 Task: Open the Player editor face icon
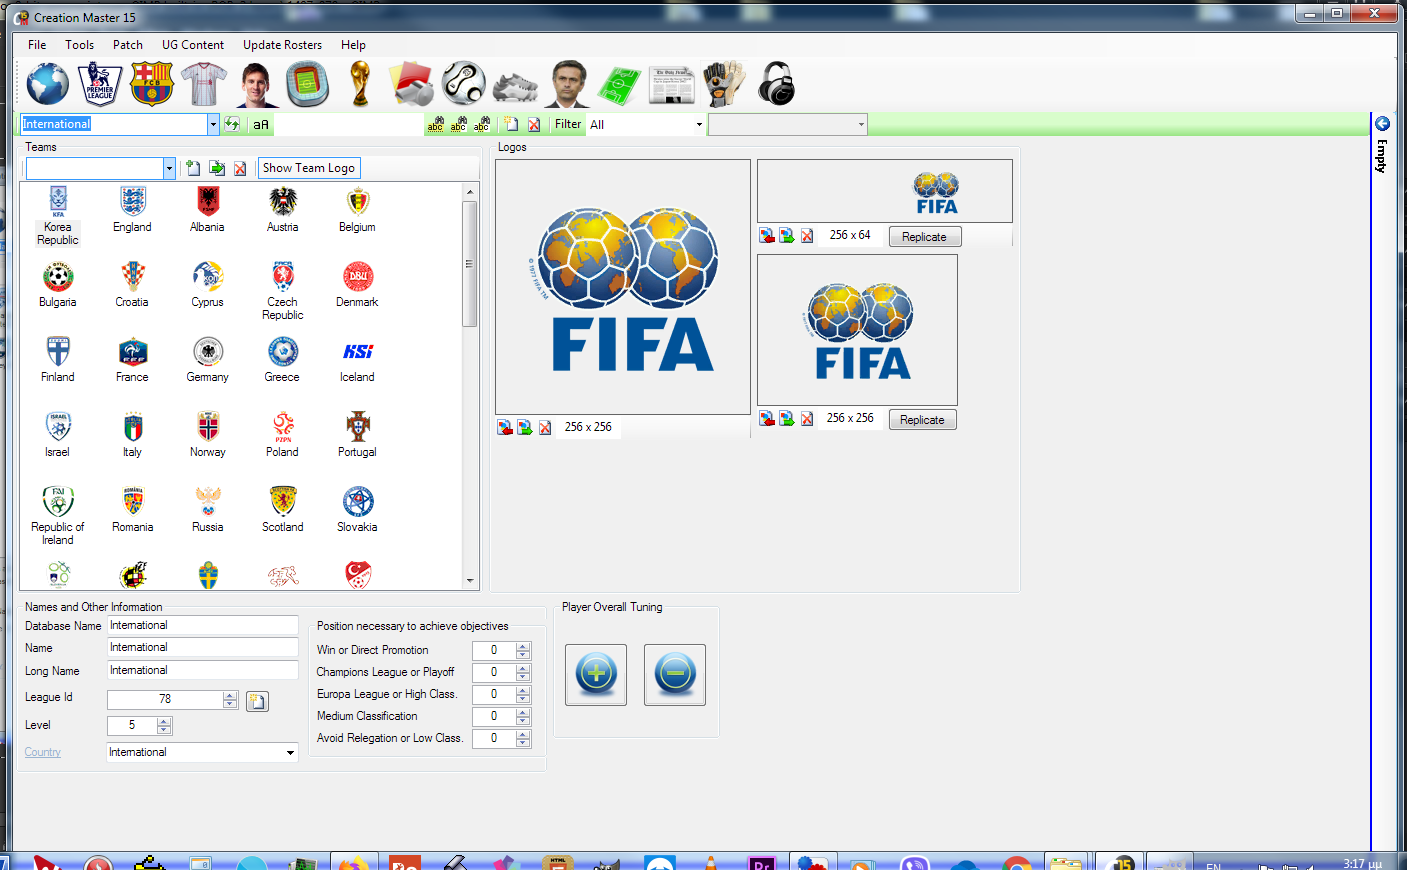[256, 84]
